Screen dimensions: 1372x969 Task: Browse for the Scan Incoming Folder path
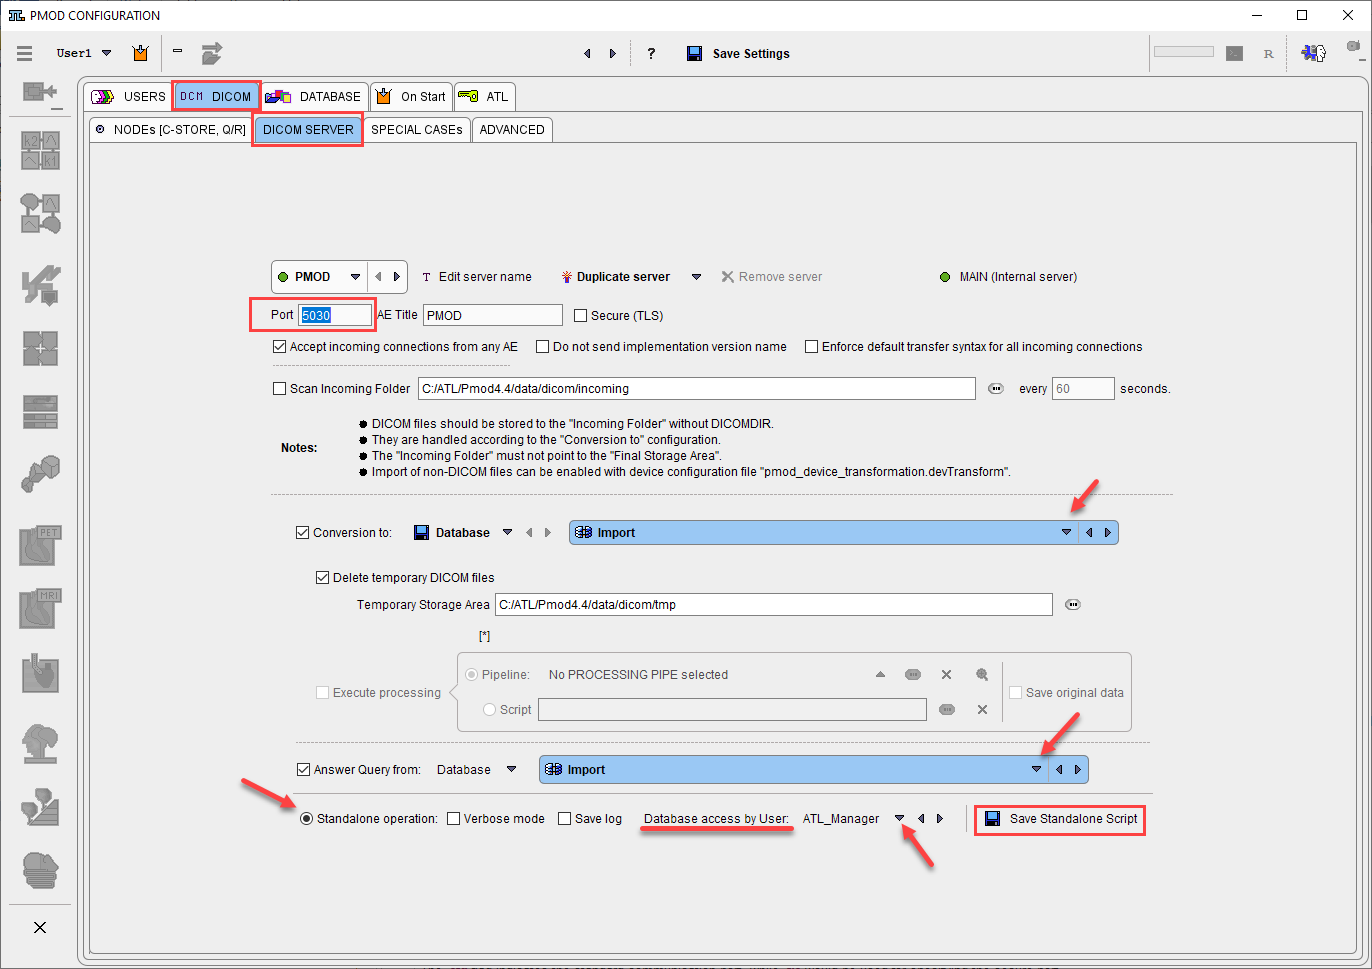(x=996, y=389)
